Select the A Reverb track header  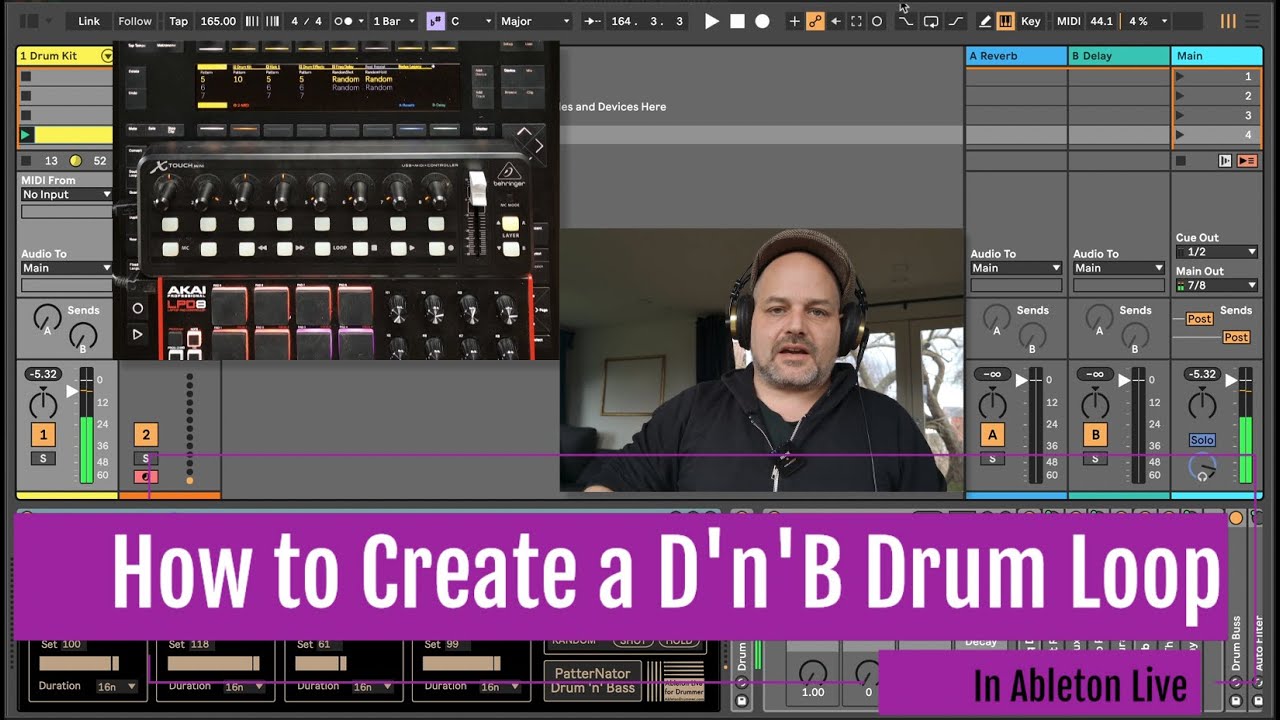point(1016,56)
